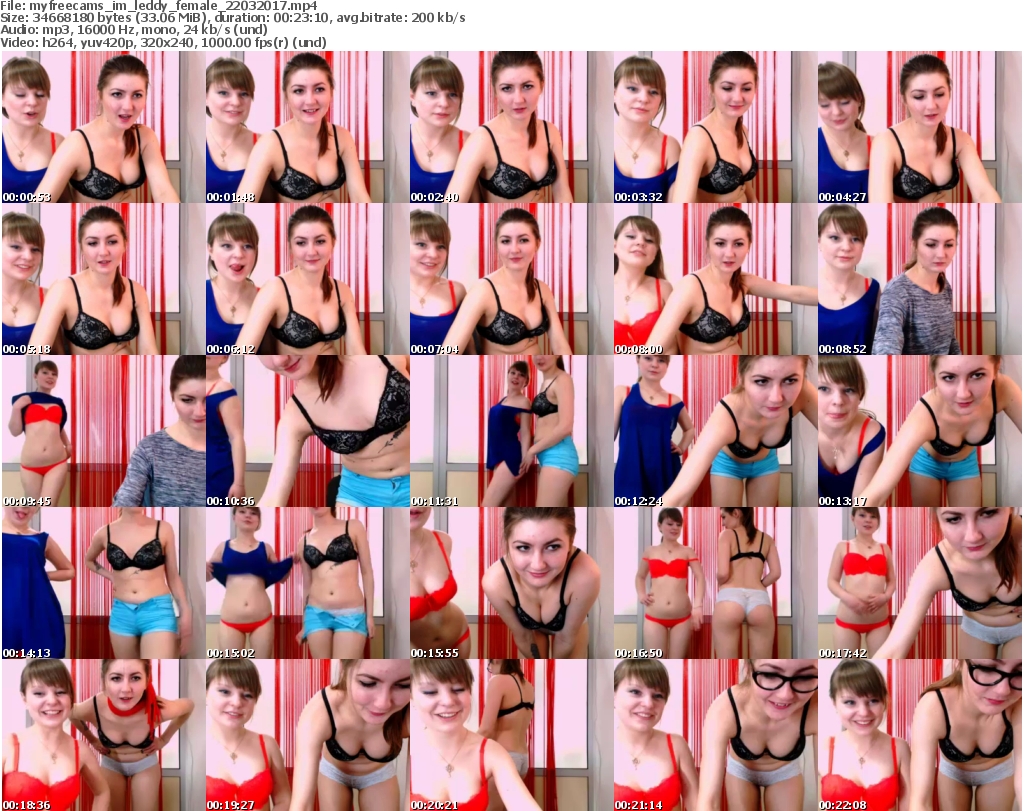Select the thumbnail stamped 00:01:48
Viewport: 1024px width, 811px height.
(308, 127)
